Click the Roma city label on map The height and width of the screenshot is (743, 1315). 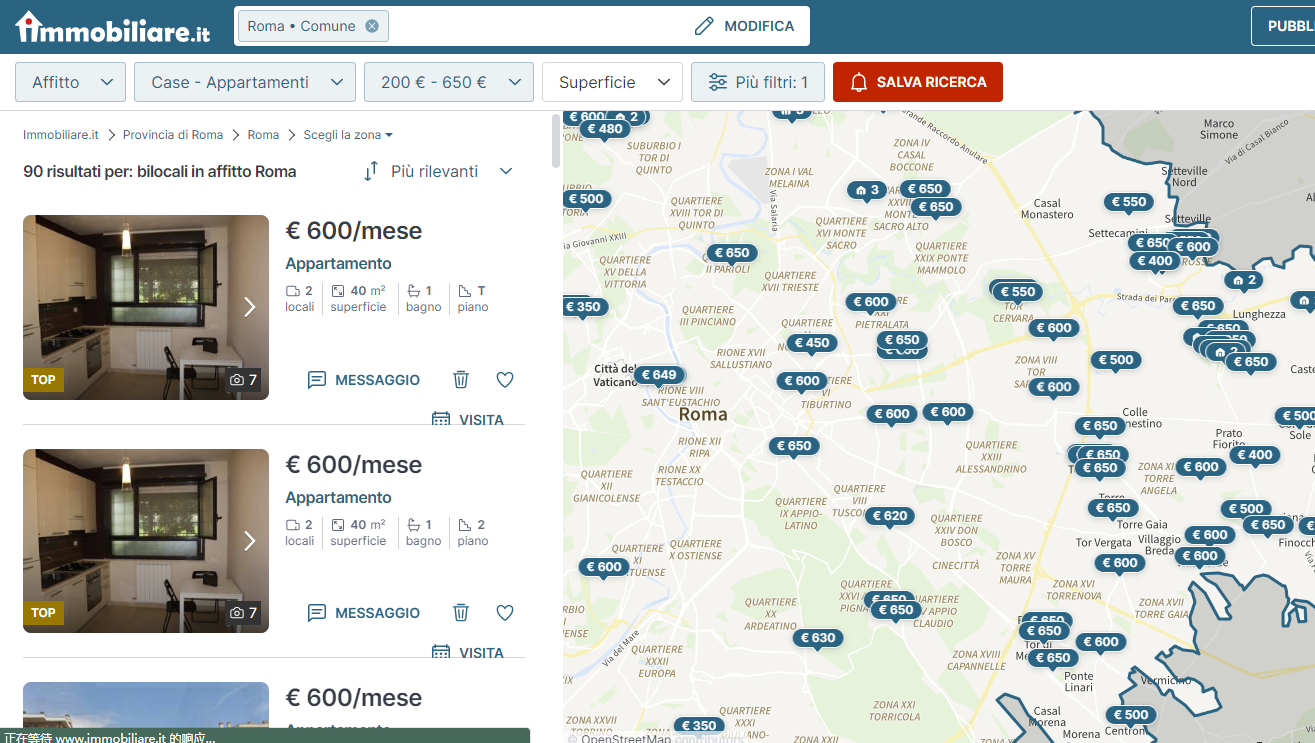pyautogui.click(x=703, y=414)
